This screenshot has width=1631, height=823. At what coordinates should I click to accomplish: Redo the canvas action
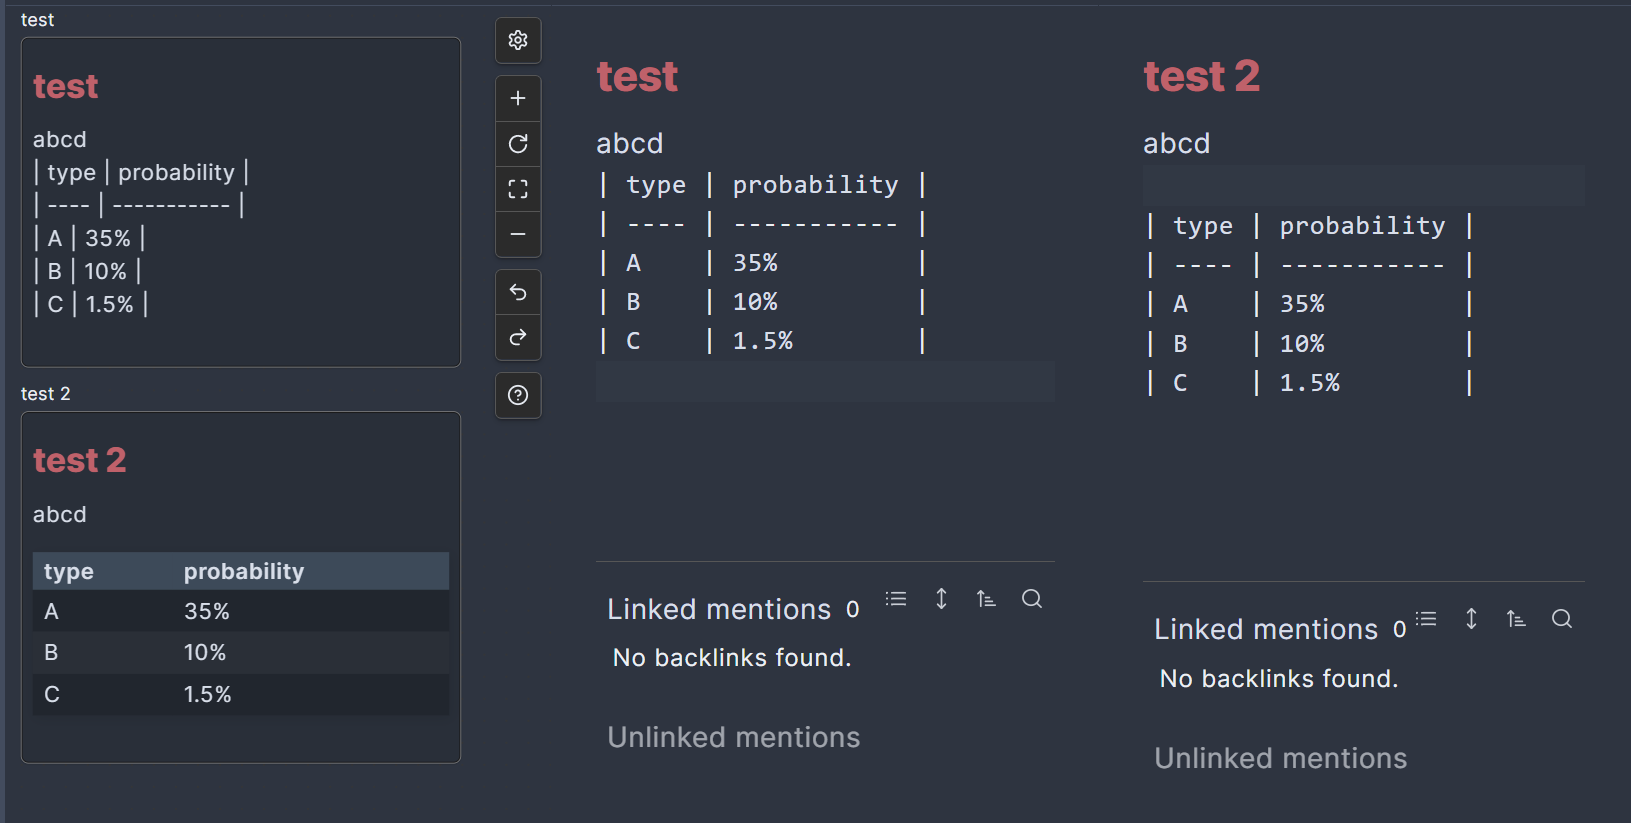tap(518, 338)
